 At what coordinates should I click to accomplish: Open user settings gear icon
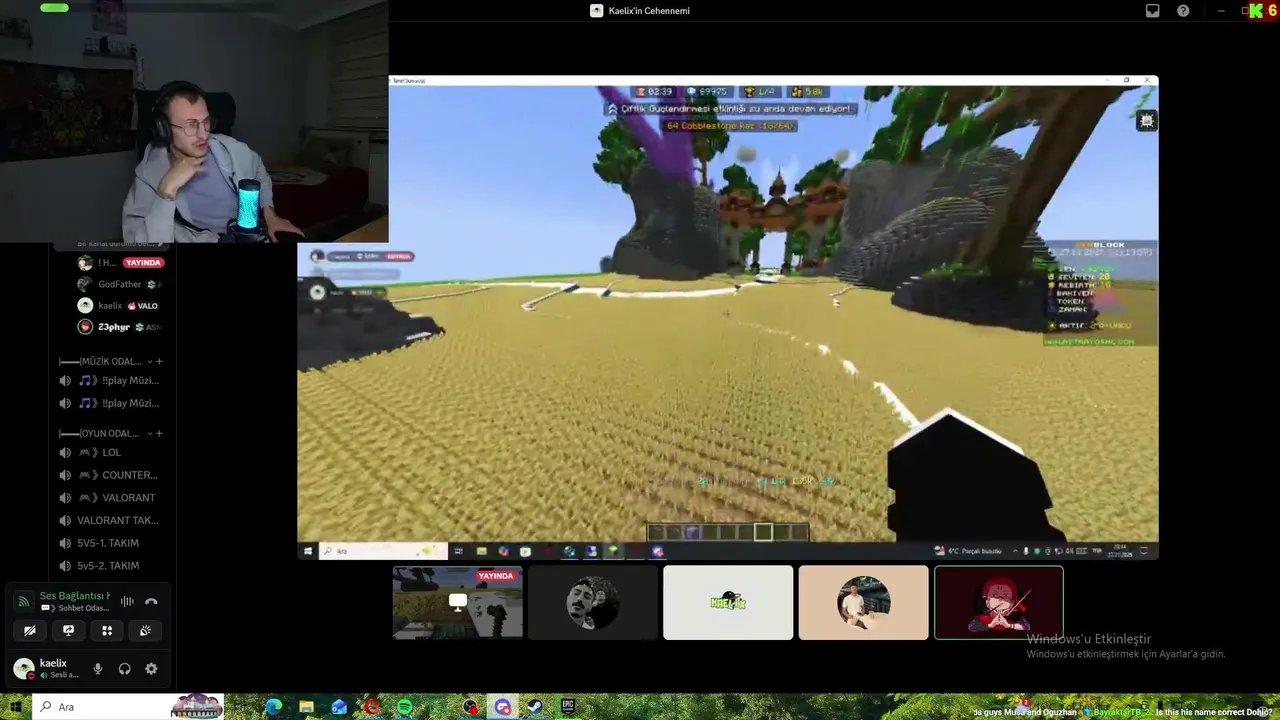[151, 669]
